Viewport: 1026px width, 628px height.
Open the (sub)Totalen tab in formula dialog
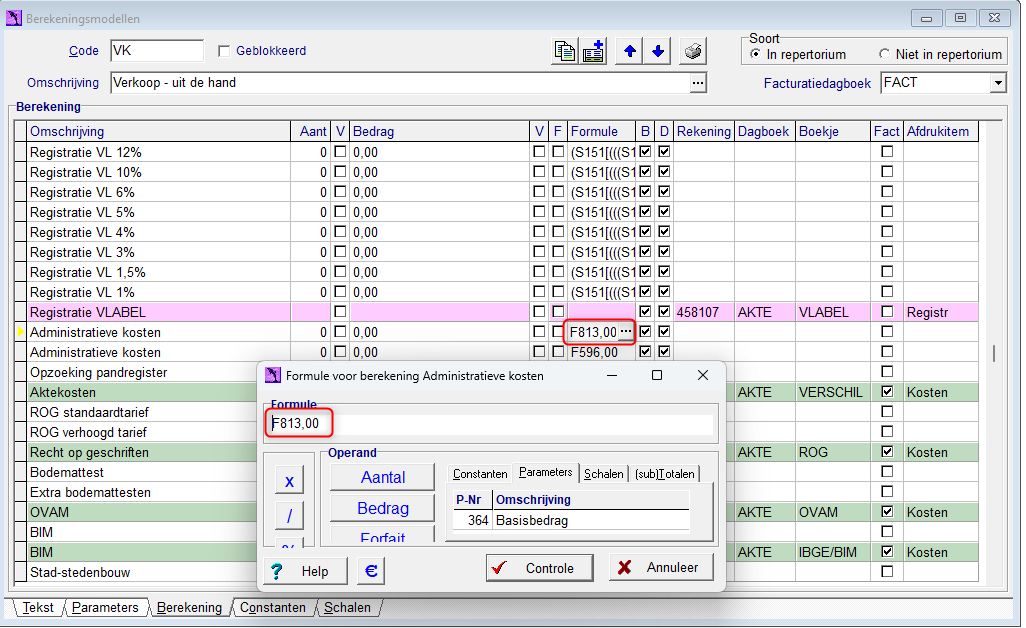[x=665, y=474]
